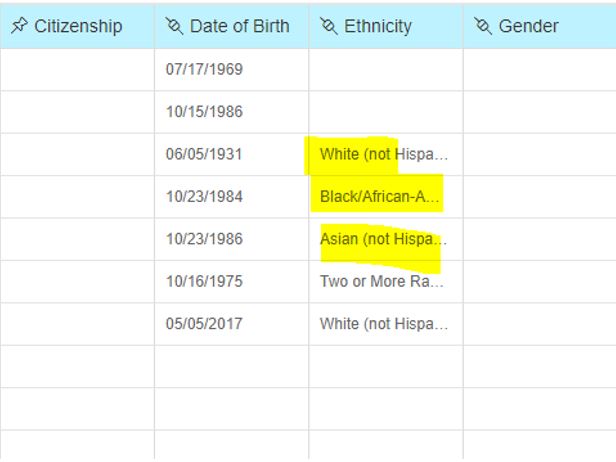Select the 10/15/1986 date cell
616x462 pixels.
(232, 112)
